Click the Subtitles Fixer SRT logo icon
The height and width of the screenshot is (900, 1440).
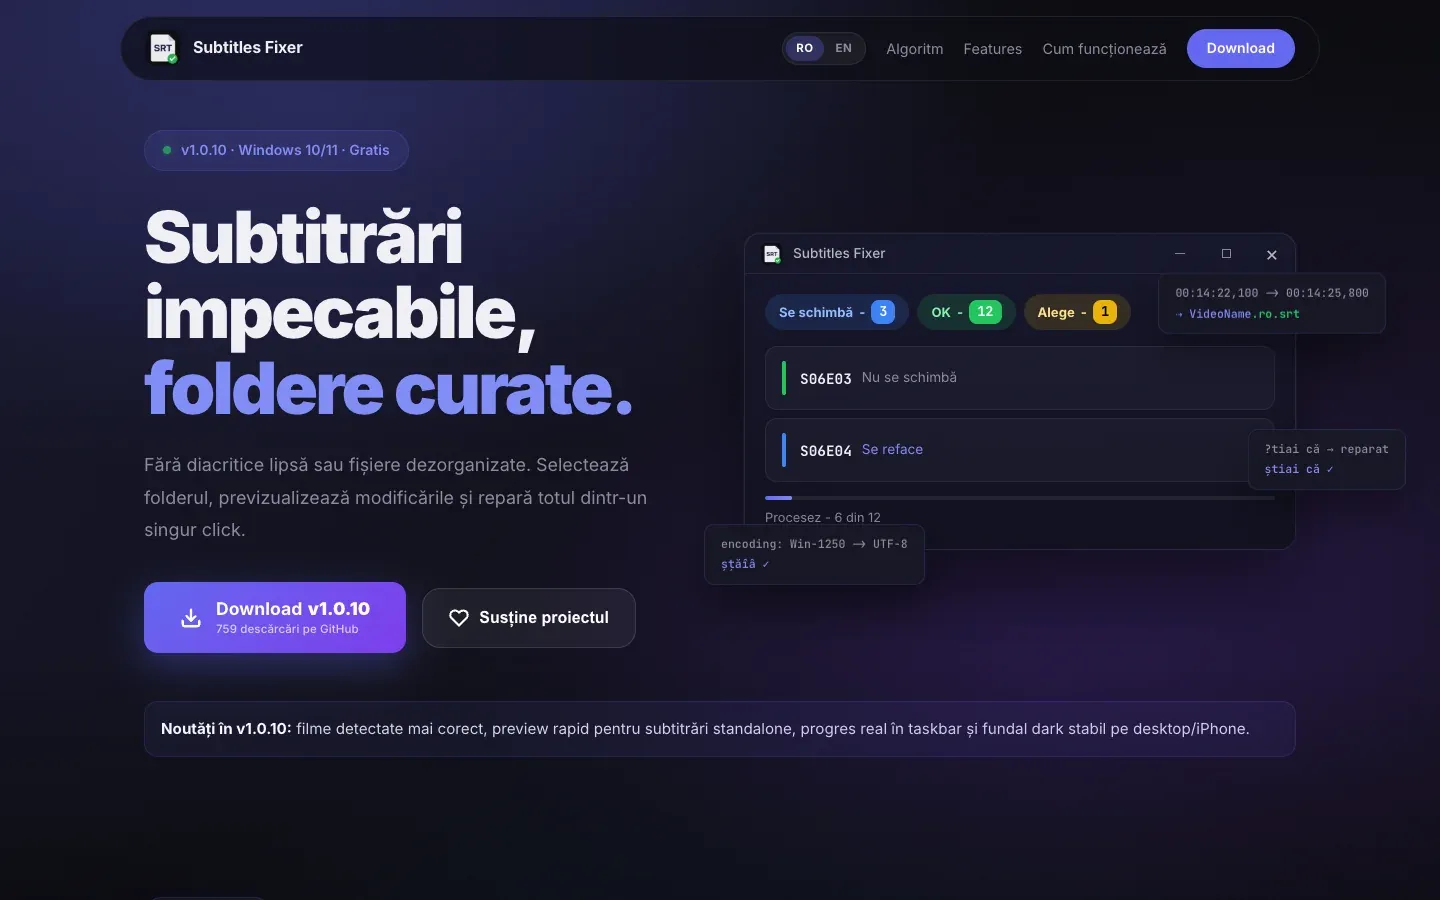coord(163,48)
